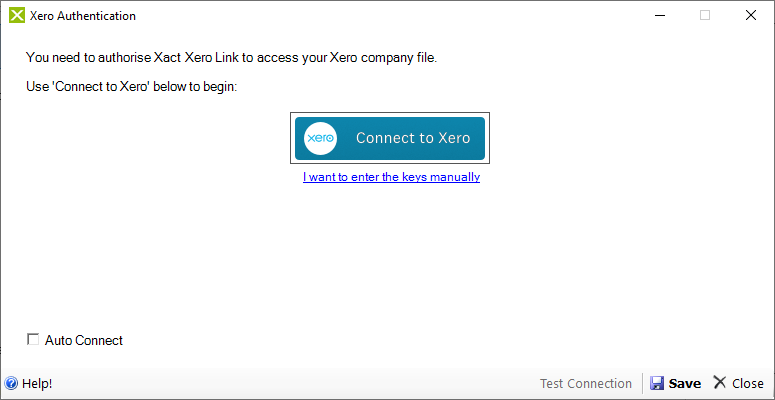Minimize the Xero Authentication window
This screenshot has width=775, height=400.
click(x=659, y=16)
